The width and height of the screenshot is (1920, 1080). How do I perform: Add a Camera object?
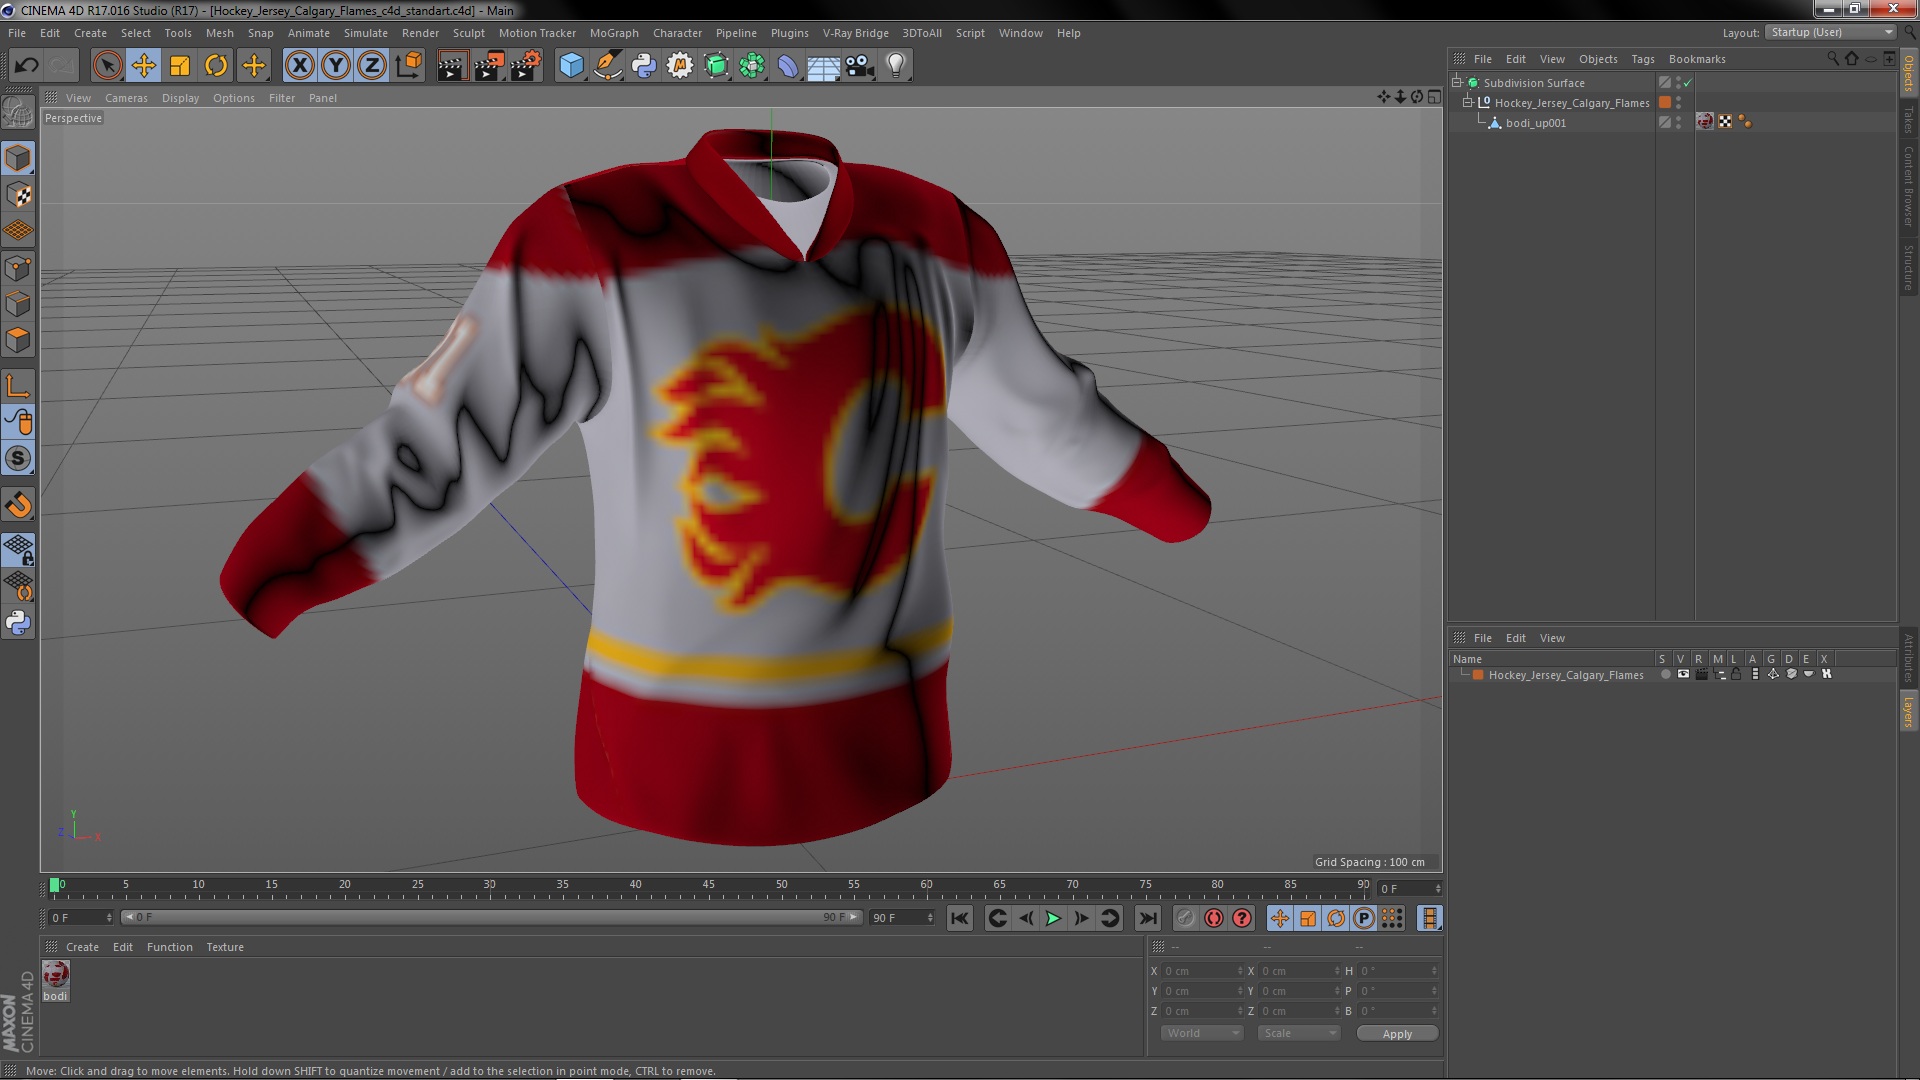pyautogui.click(x=859, y=66)
